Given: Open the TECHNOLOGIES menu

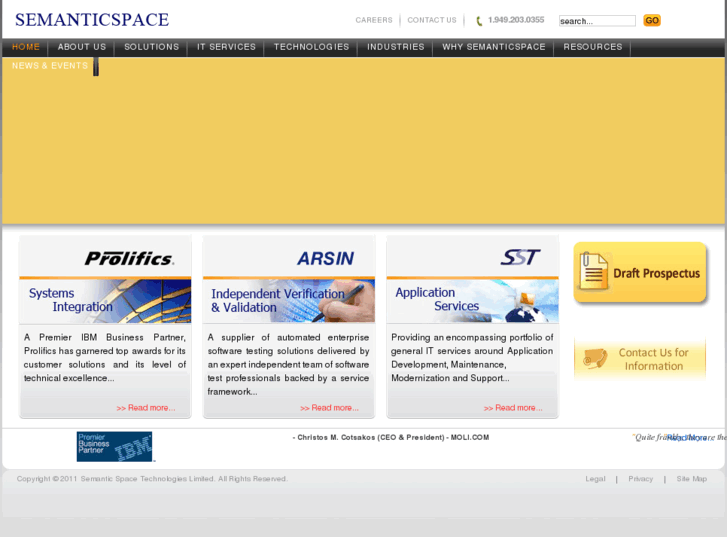Looking at the screenshot, I should point(311,47).
